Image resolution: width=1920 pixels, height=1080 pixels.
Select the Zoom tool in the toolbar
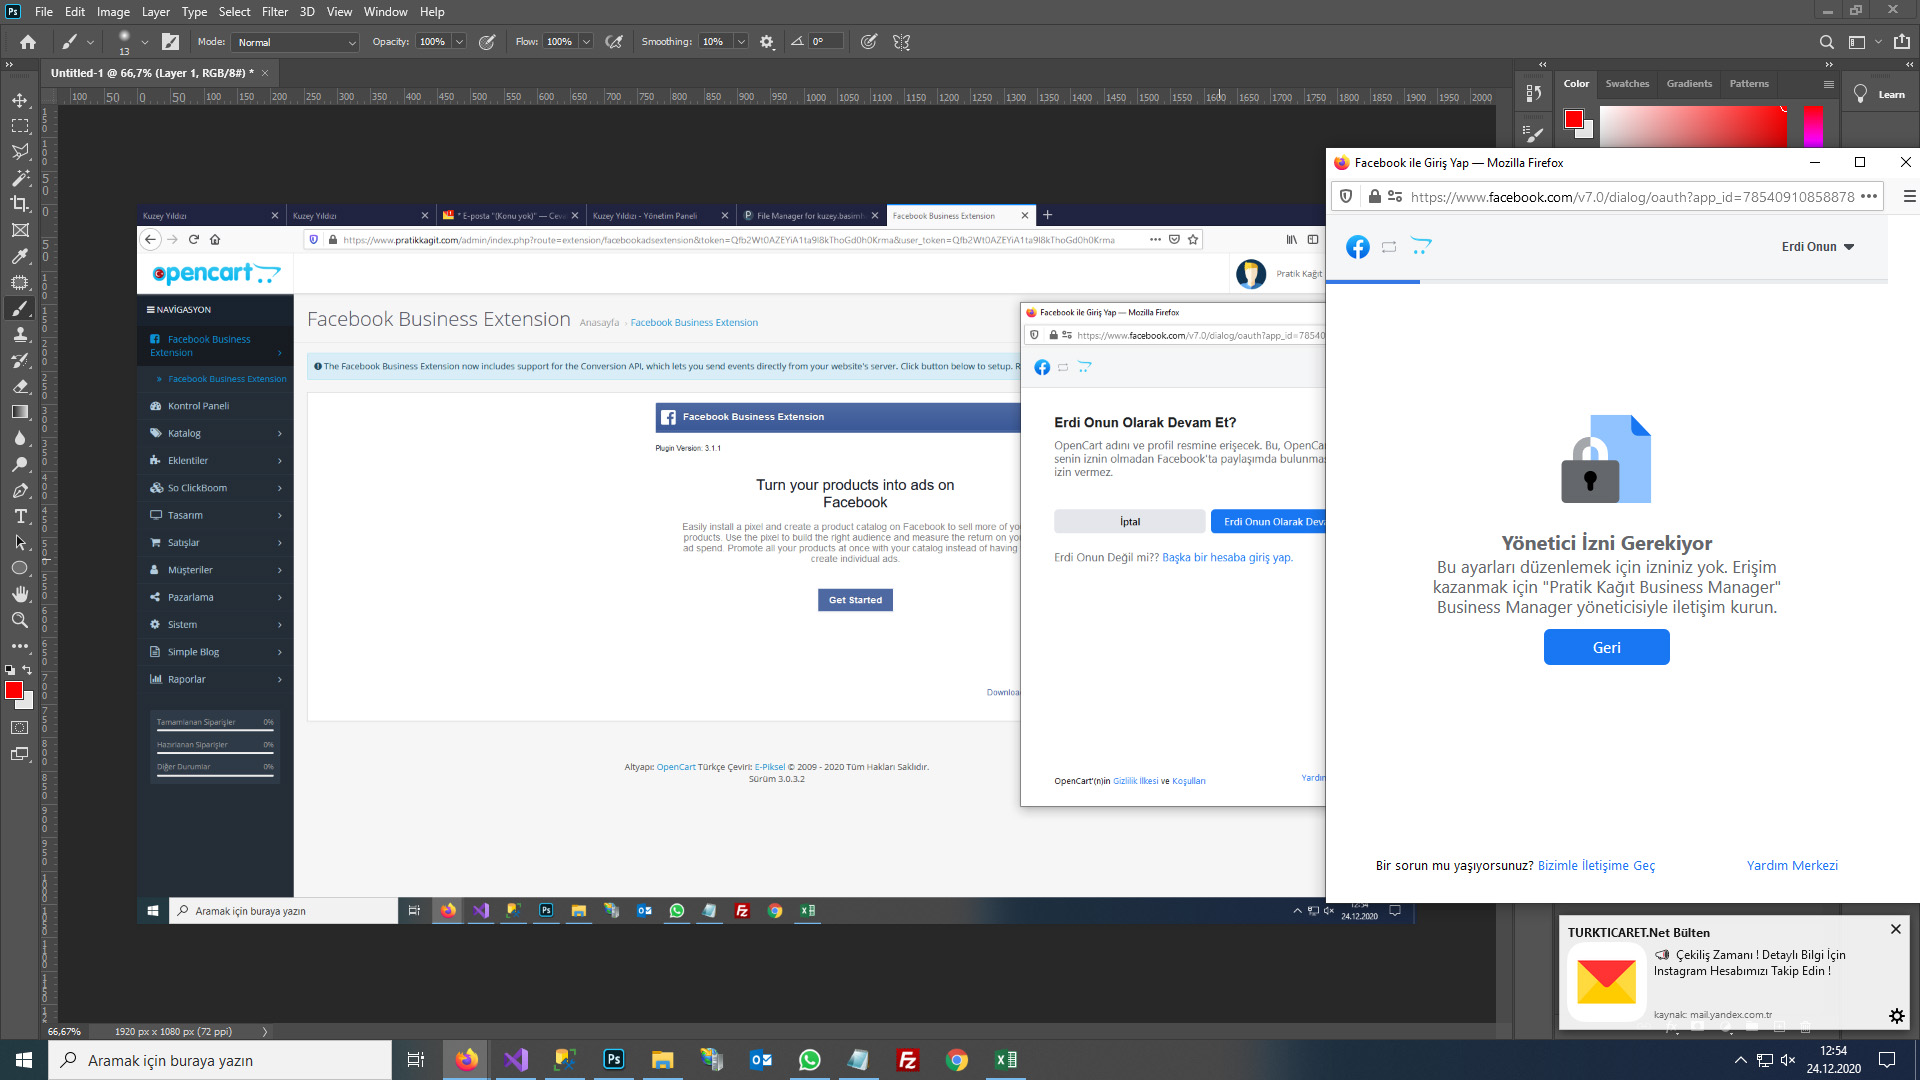20,620
